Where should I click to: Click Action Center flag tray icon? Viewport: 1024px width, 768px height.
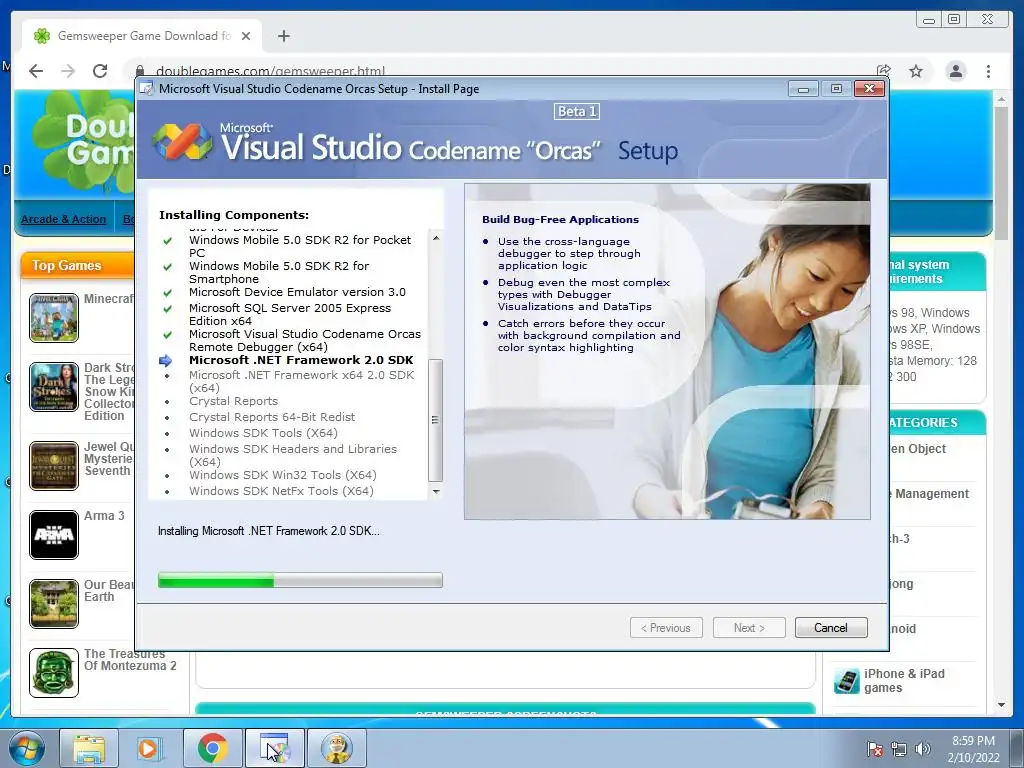[874, 749]
